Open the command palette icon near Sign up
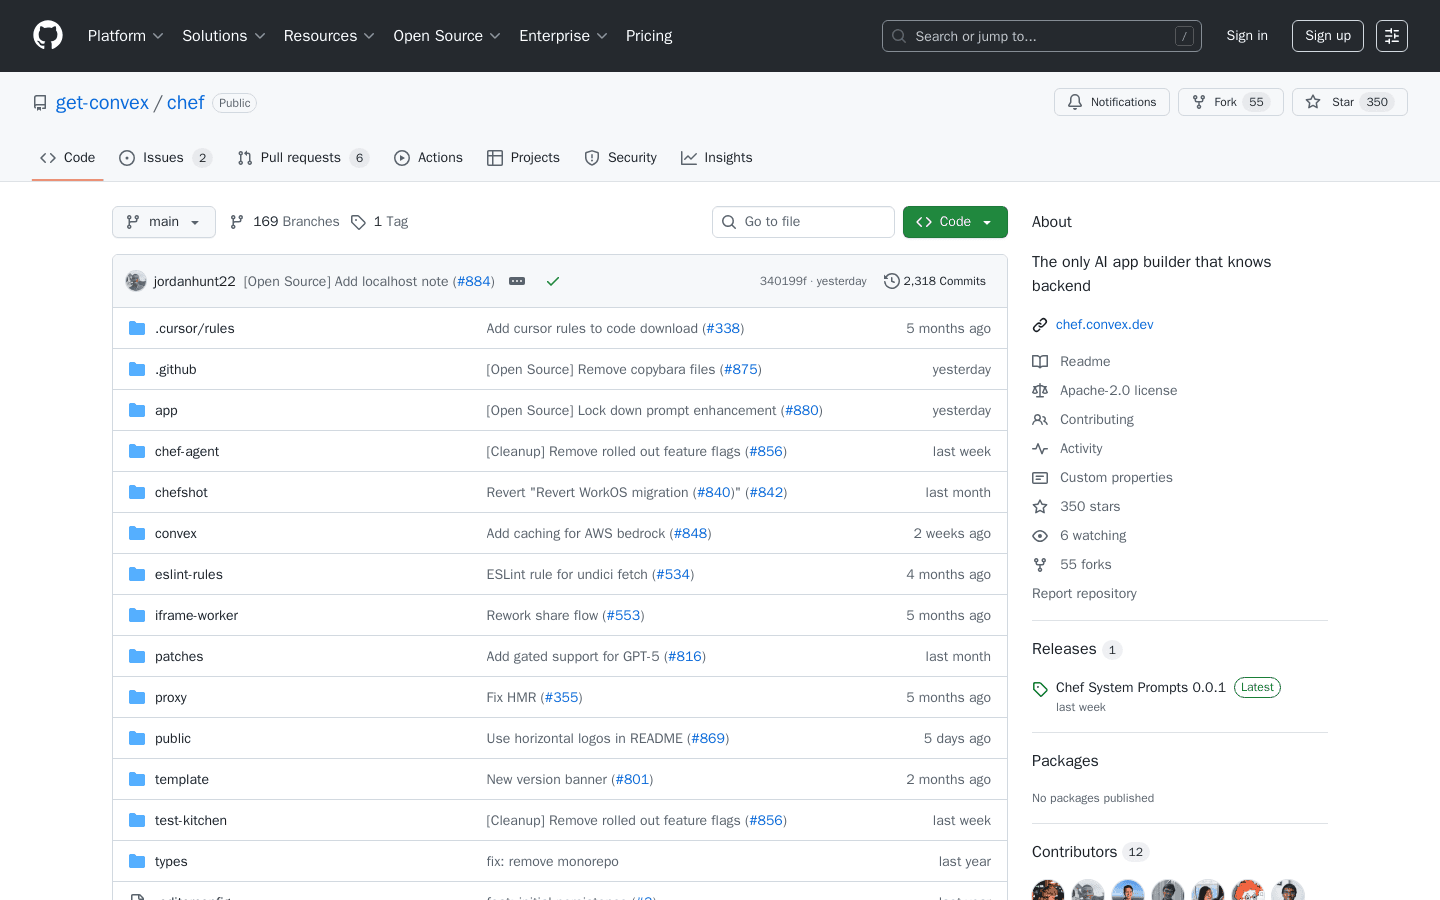 1391,35
